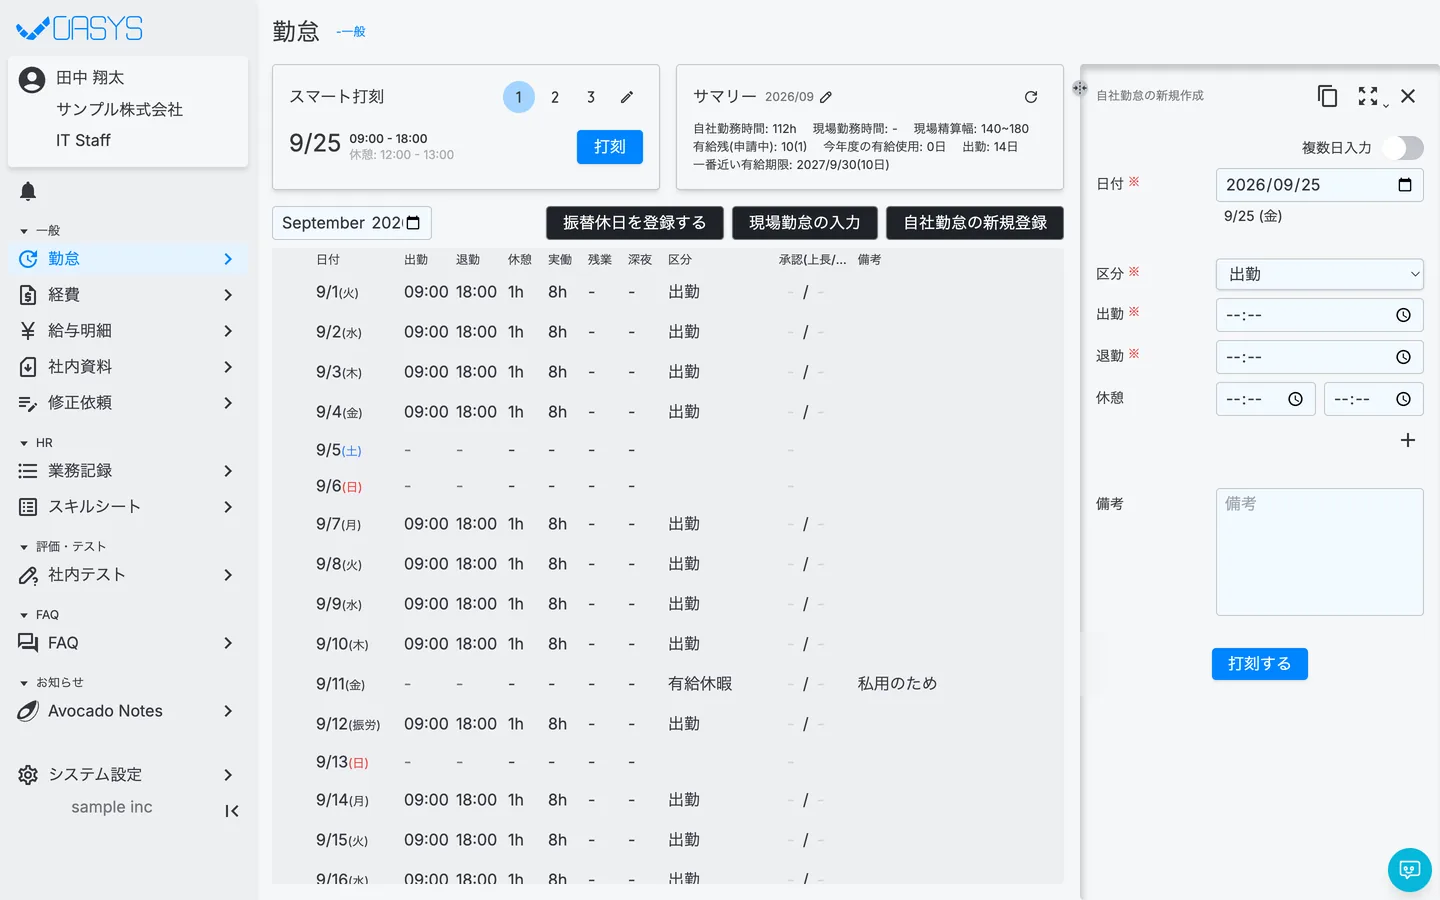Open clock picker for 休憩 start time
Screen dimensions: 1440x900
(x=1295, y=399)
